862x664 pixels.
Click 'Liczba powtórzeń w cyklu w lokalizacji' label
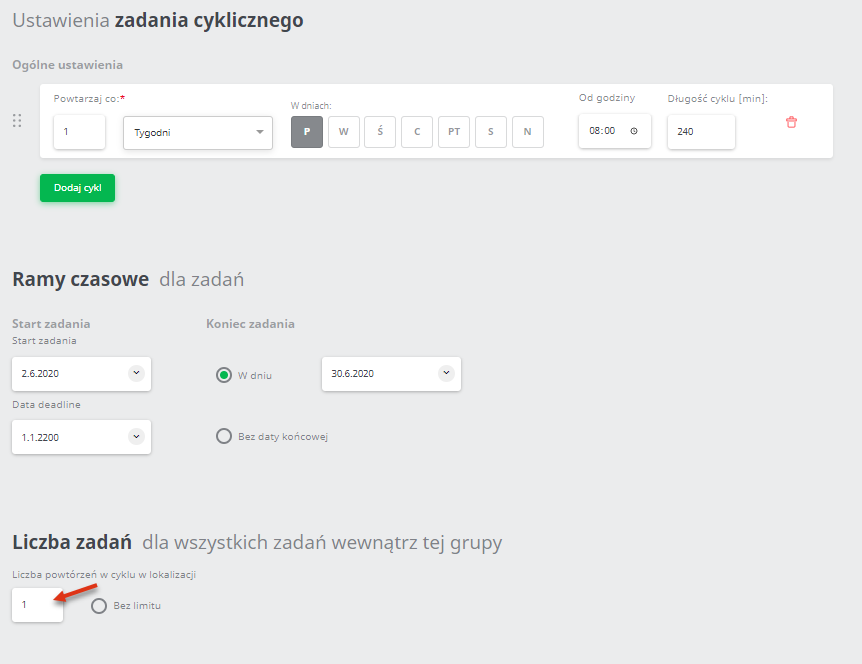(104, 575)
